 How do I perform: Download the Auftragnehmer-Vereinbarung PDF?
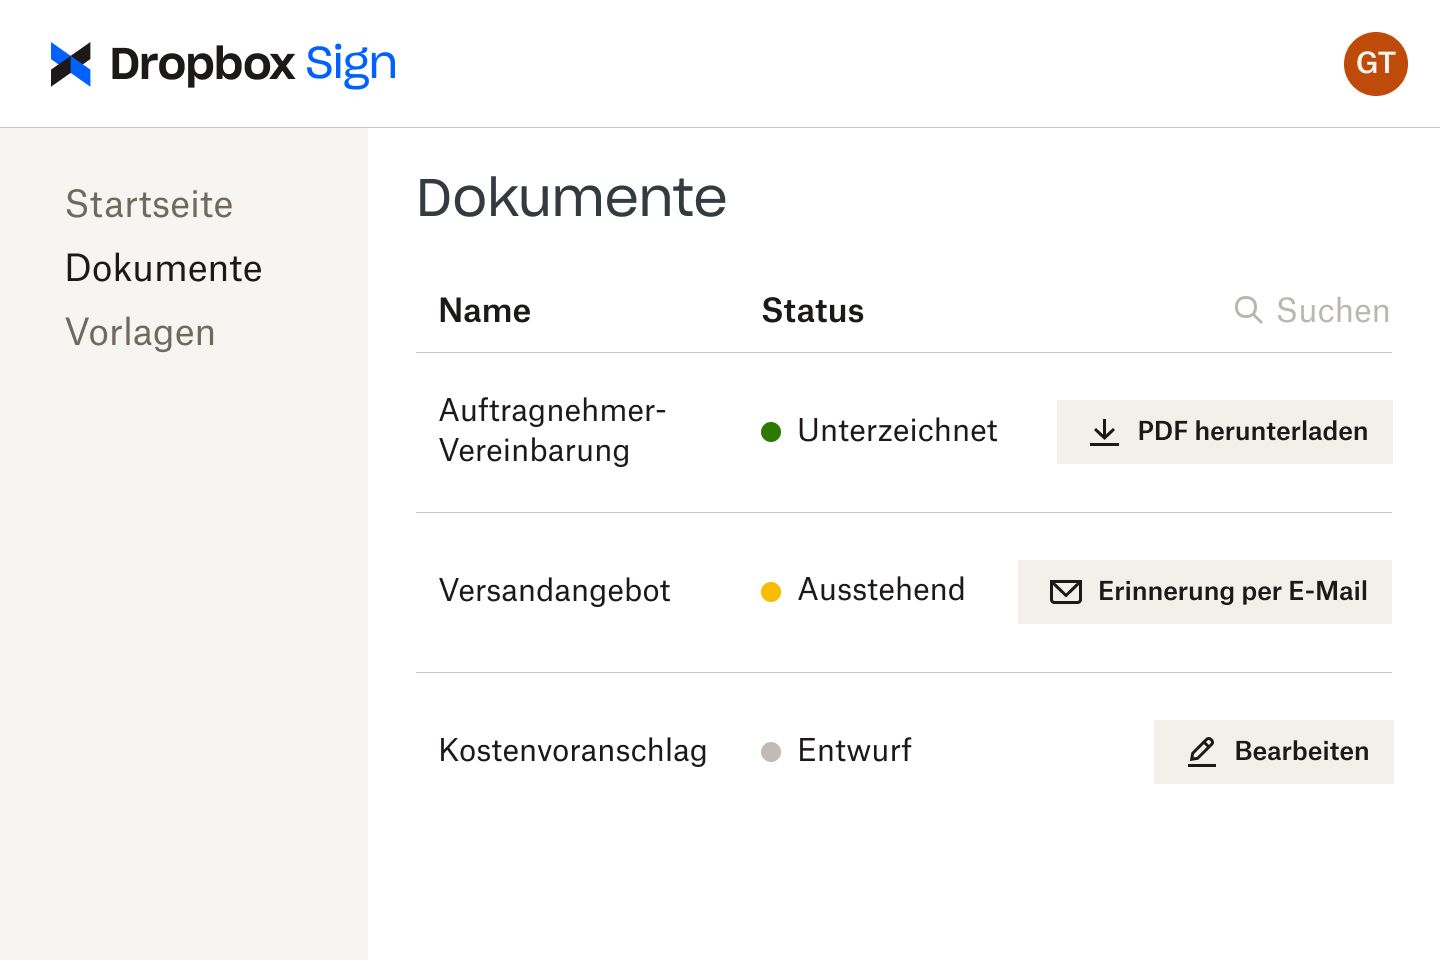pos(1224,431)
